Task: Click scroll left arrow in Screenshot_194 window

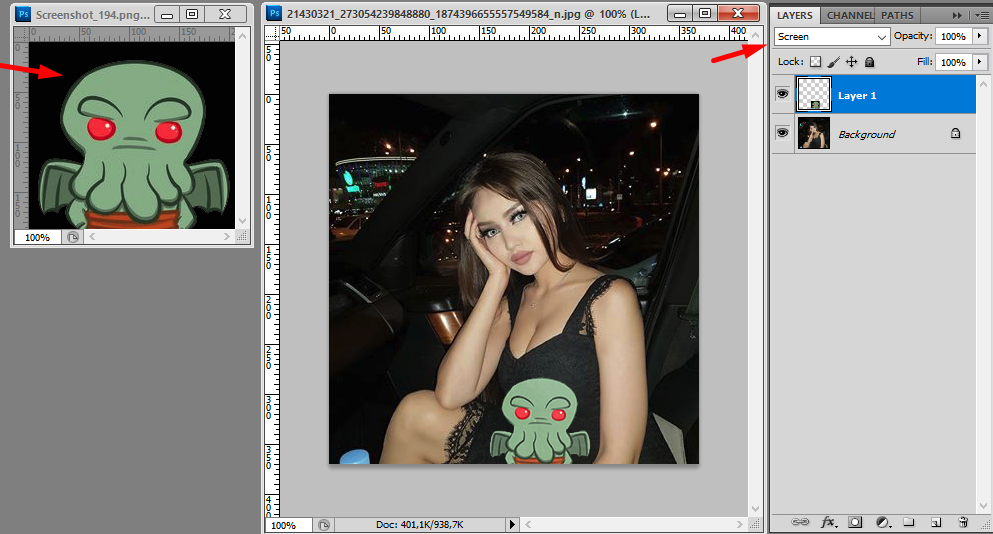Action: 92,237
